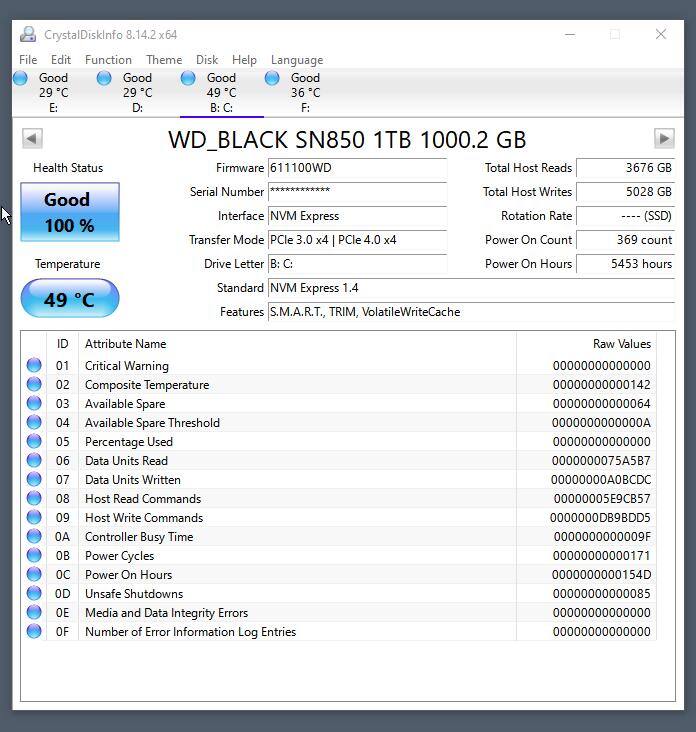Image resolution: width=696 pixels, height=732 pixels.
Task: Click status orb for Host Read Commands row
Action: (x=34, y=499)
